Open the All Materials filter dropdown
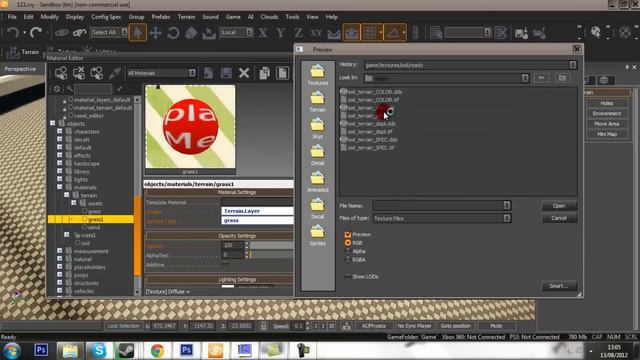 (x=192, y=73)
